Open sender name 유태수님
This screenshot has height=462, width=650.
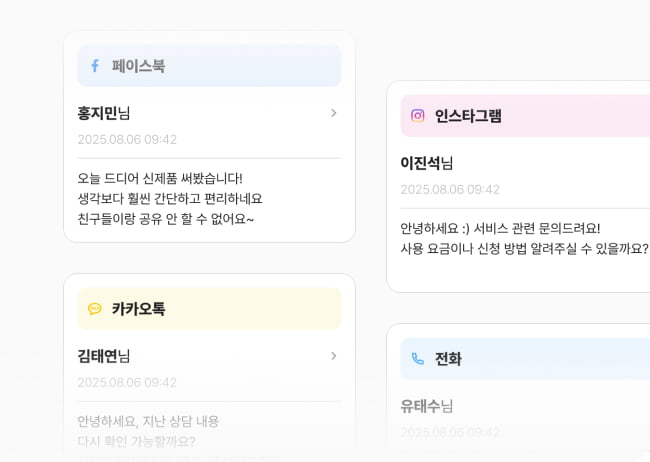point(427,406)
